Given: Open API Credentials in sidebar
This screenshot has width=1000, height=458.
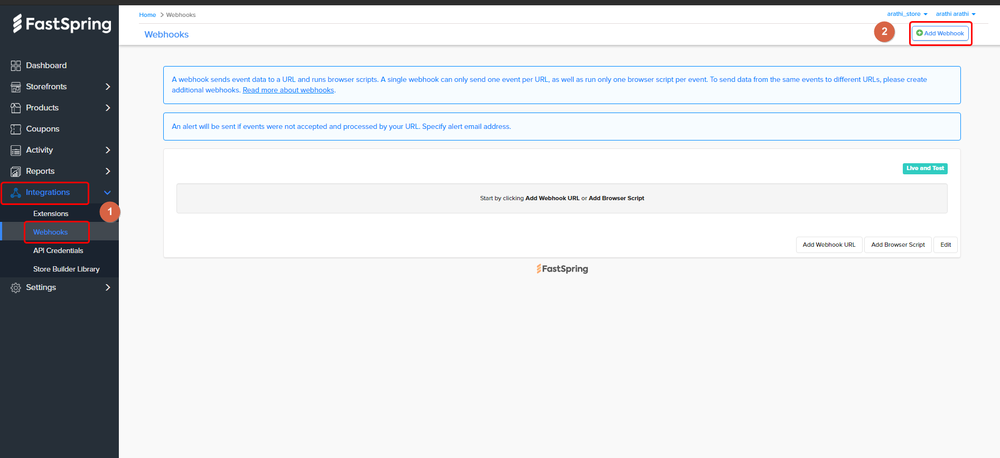Looking at the screenshot, I should pos(58,251).
